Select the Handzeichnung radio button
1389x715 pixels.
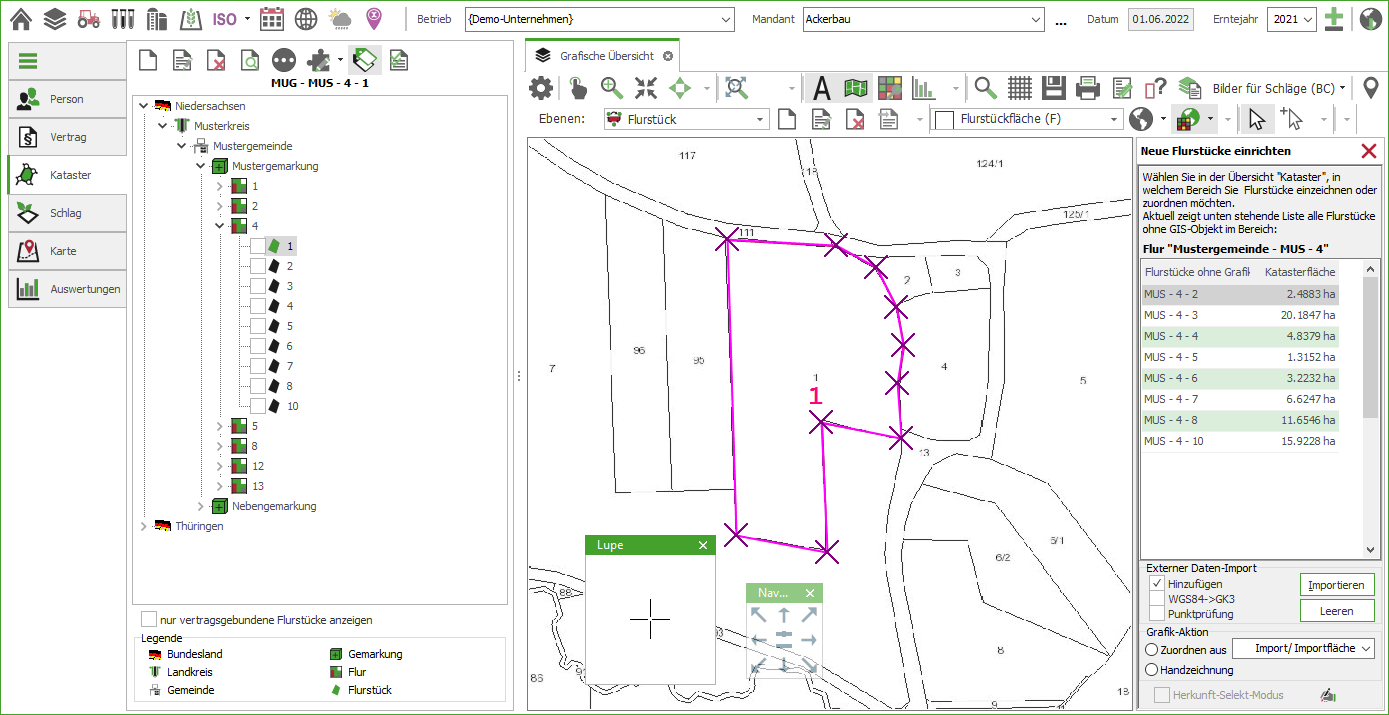(1151, 670)
